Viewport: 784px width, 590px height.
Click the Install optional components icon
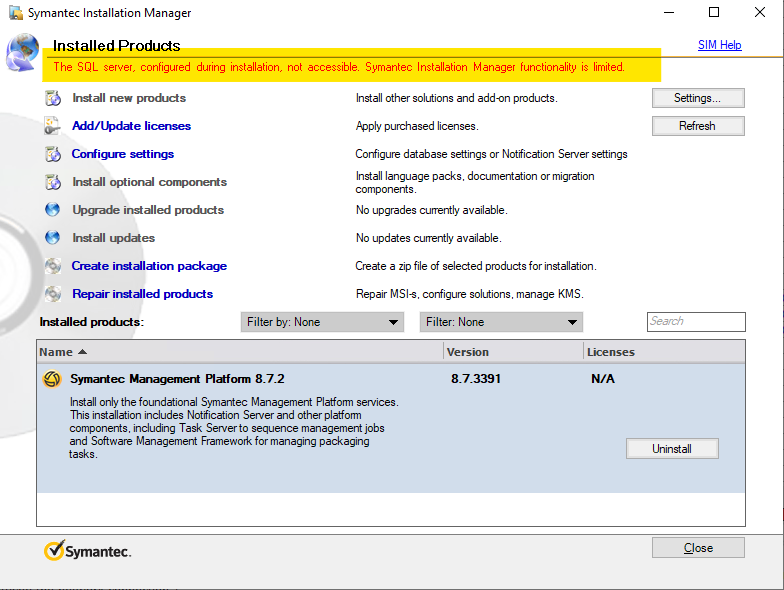pyautogui.click(x=53, y=182)
